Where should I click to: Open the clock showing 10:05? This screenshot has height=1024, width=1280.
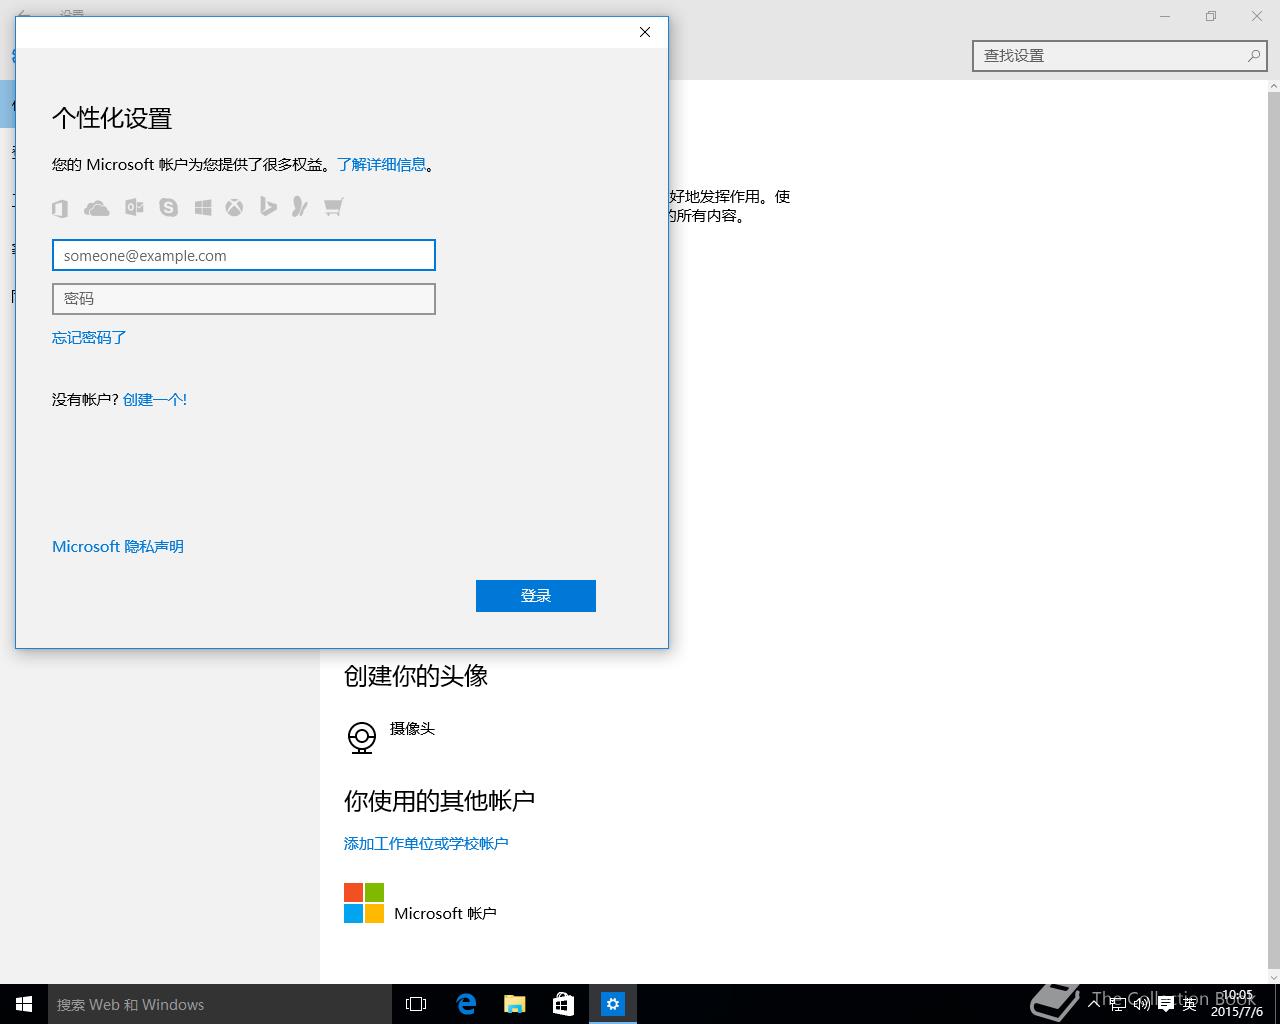click(x=1236, y=1004)
